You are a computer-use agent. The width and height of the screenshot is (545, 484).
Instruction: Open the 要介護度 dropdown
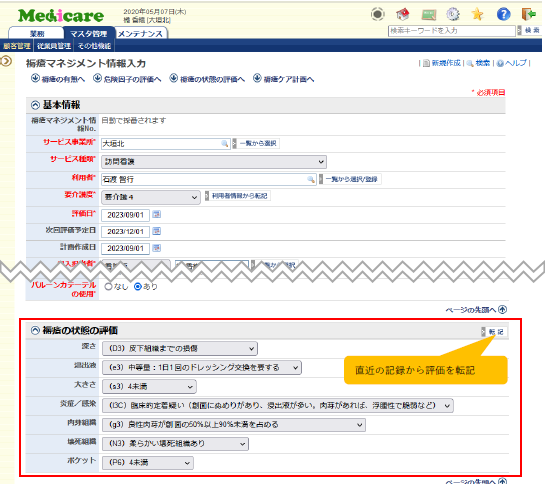click(151, 197)
